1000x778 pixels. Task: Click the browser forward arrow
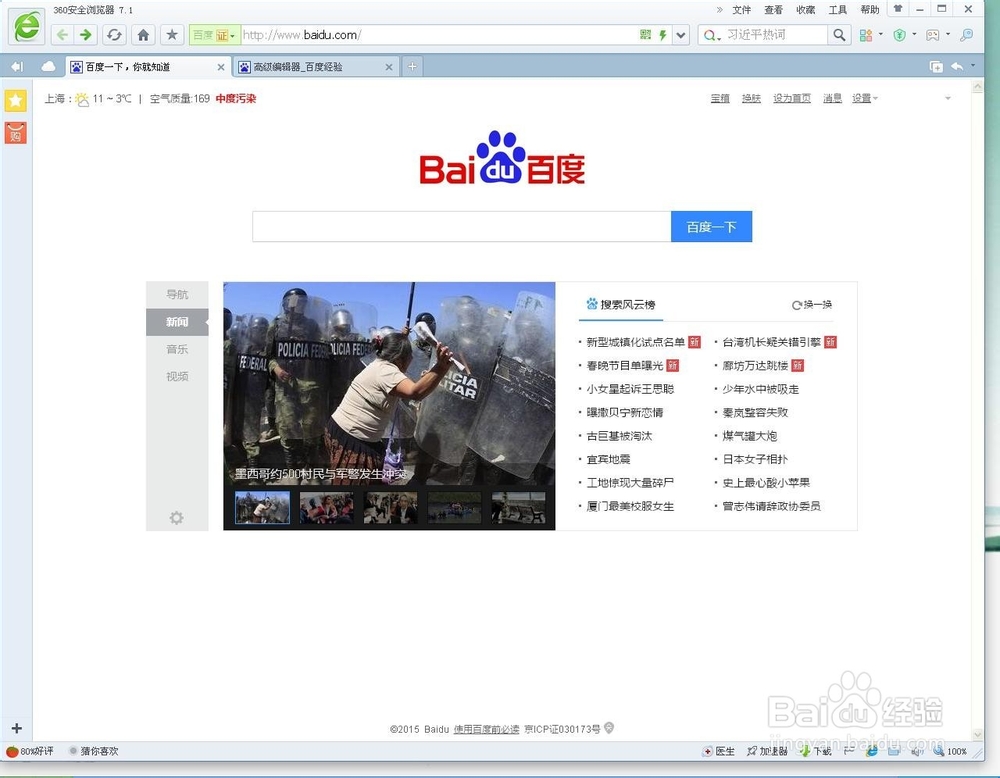(85, 34)
